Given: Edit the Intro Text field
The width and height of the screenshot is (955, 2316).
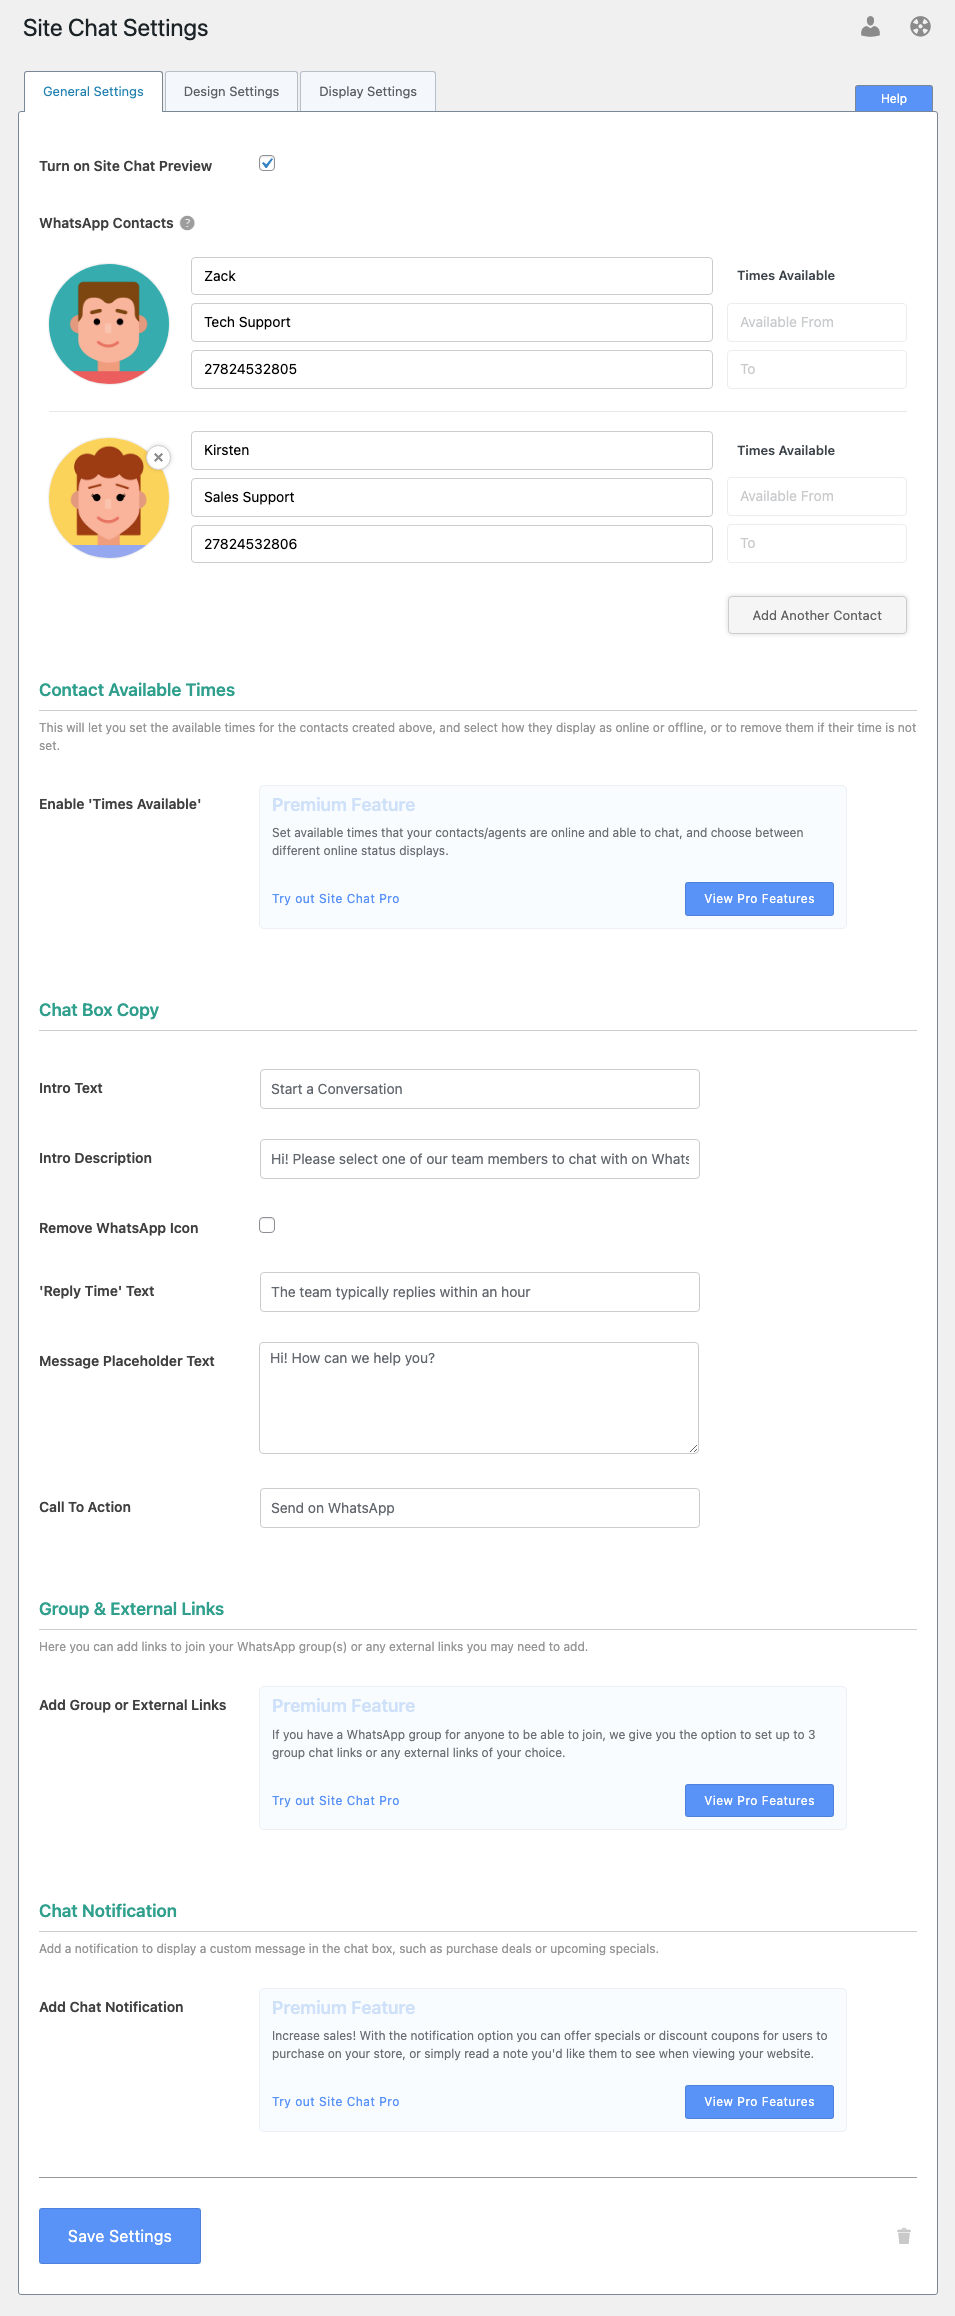Looking at the screenshot, I should tap(479, 1089).
